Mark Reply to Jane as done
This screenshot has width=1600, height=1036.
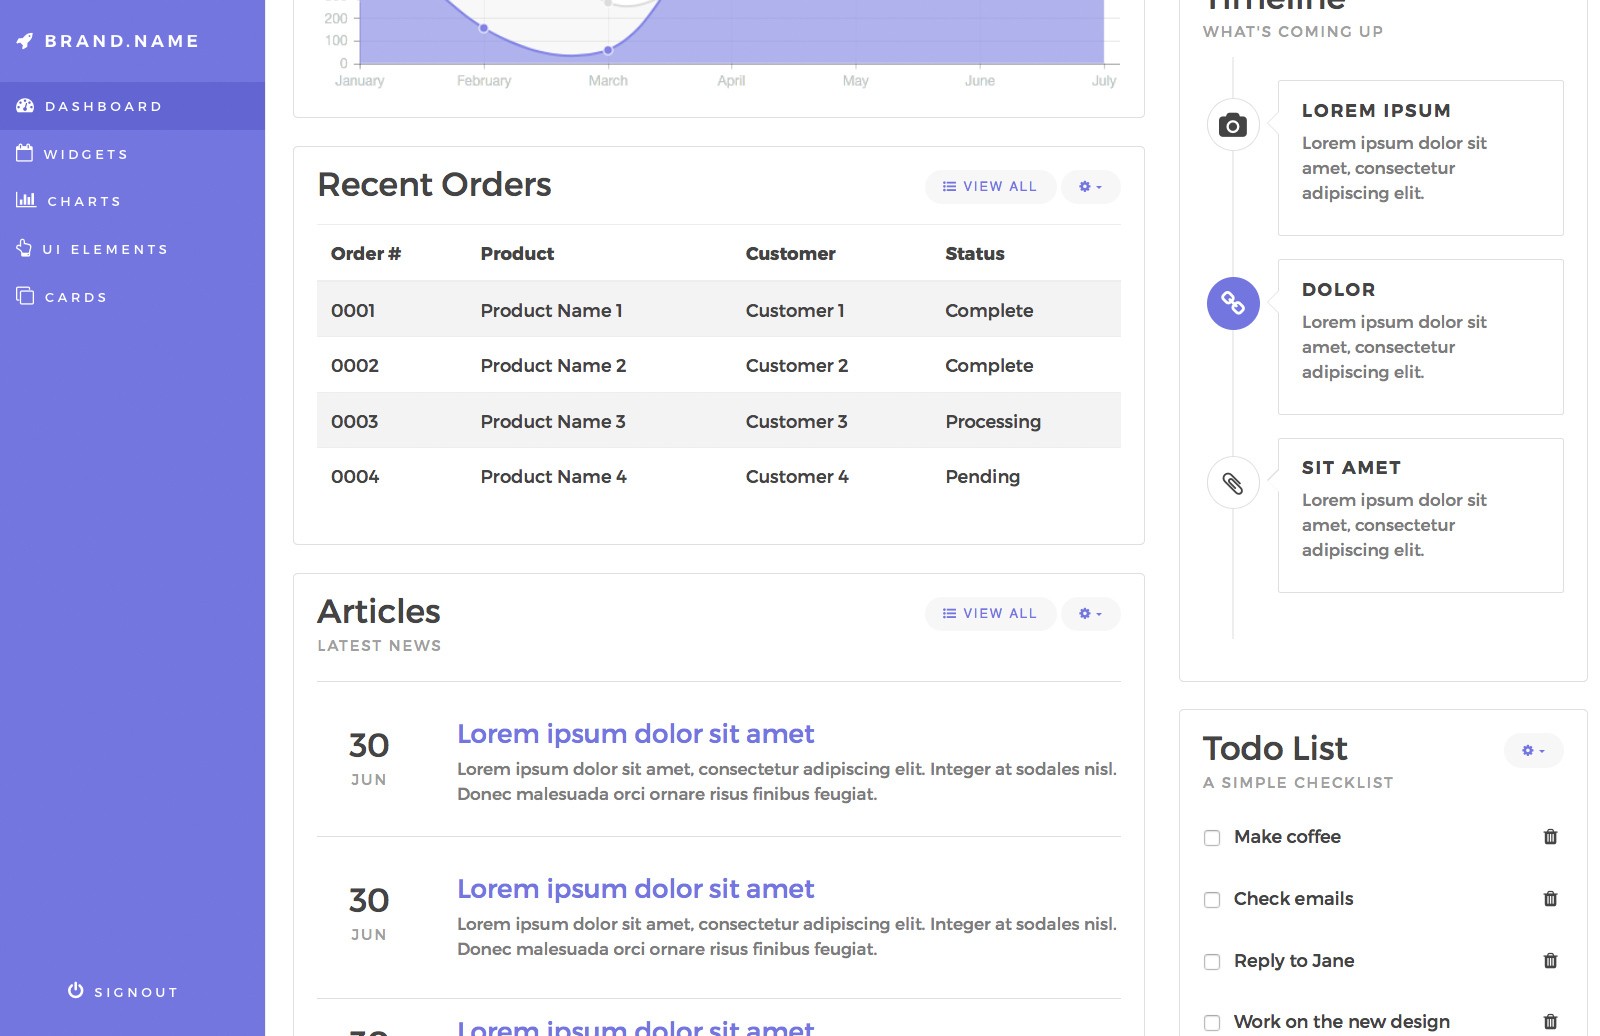point(1212,962)
